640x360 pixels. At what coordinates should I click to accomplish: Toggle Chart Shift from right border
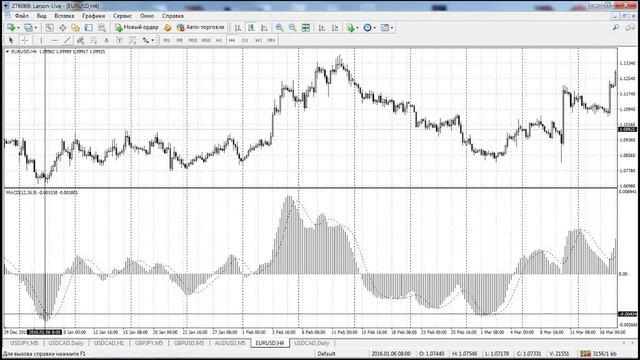tap(335, 28)
